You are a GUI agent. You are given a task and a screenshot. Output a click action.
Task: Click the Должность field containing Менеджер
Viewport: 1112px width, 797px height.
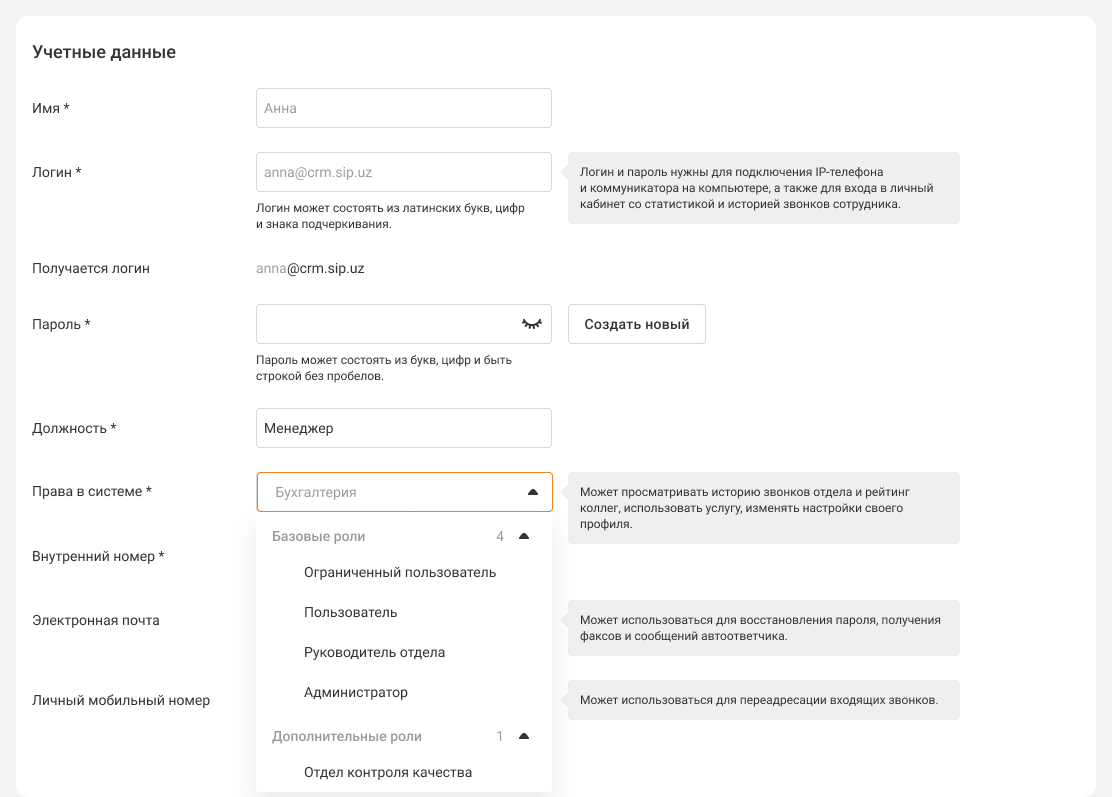click(x=403, y=428)
